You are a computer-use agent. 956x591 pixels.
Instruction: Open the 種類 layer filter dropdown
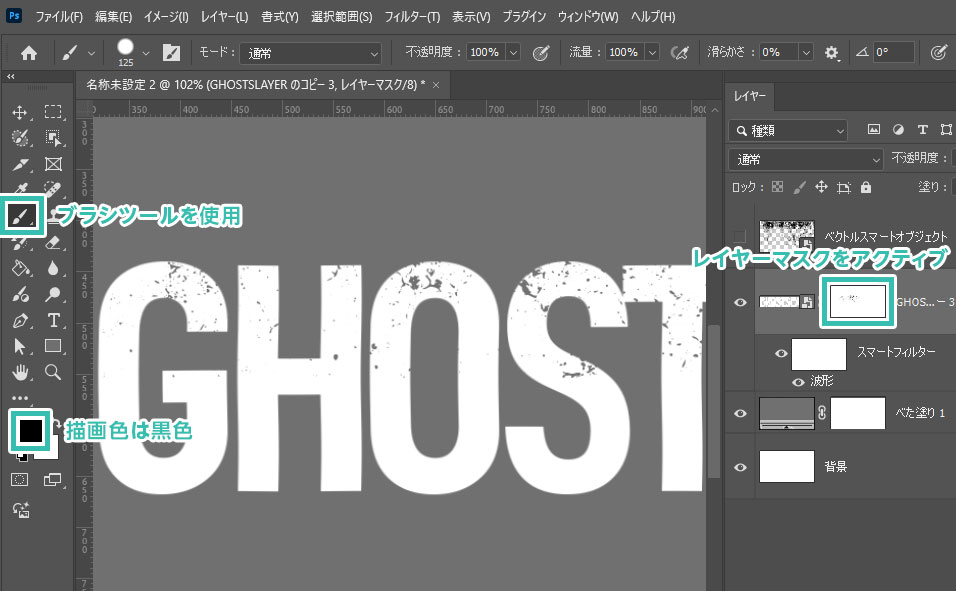pos(788,131)
